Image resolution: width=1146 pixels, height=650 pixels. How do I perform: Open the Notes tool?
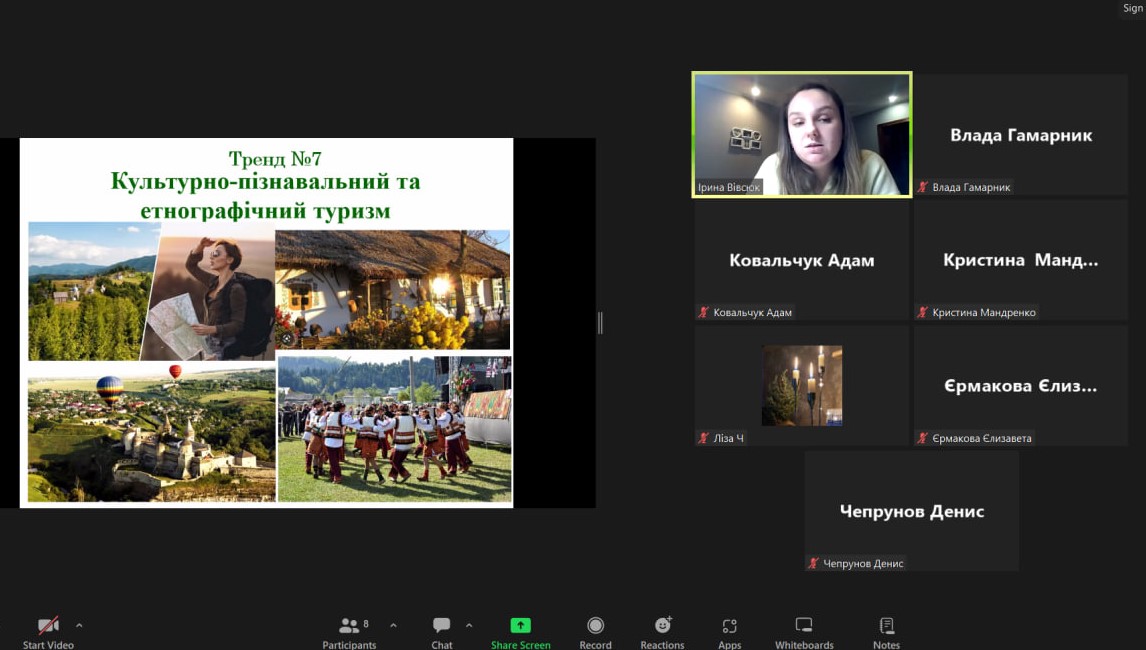click(886, 626)
